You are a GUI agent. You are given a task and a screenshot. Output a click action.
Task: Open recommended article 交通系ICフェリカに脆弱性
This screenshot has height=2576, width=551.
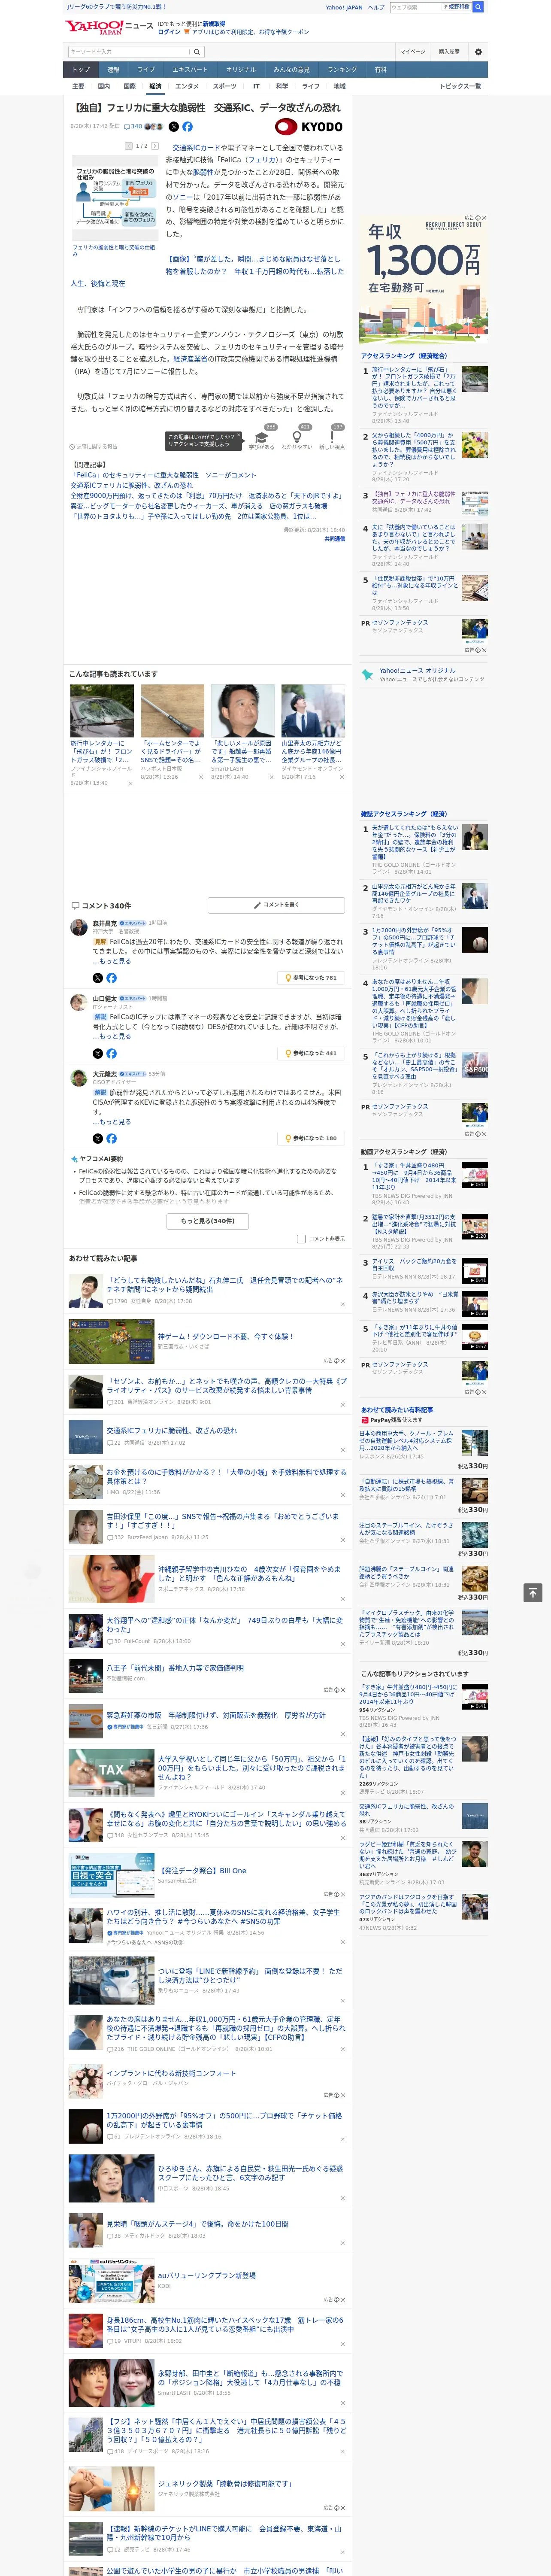(172, 1430)
